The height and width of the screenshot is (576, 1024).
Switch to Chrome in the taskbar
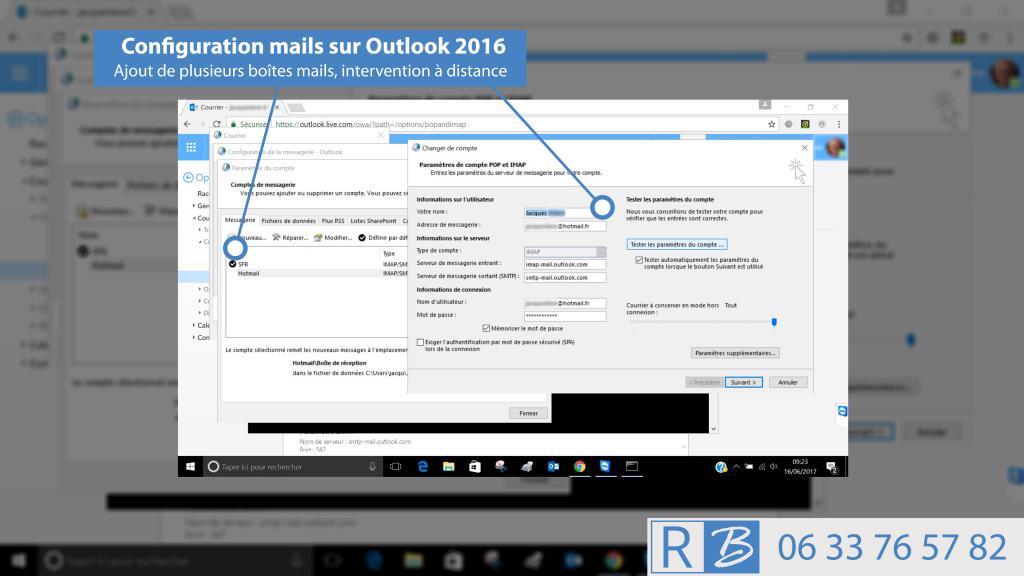(579, 466)
